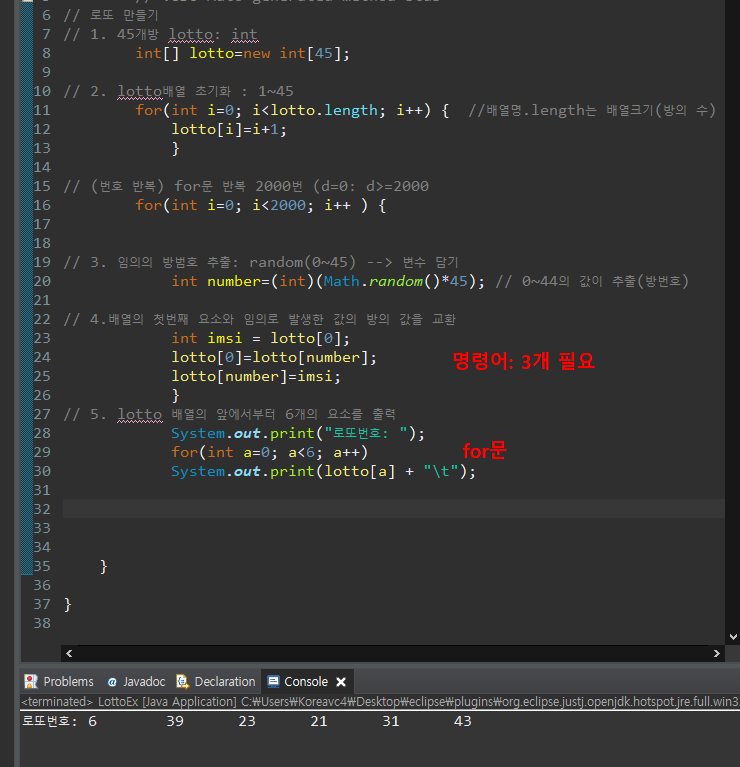The image size is (740, 767).
Task: Click the editor vertical scroll down arrow
Action: pyautogui.click(x=733, y=637)
